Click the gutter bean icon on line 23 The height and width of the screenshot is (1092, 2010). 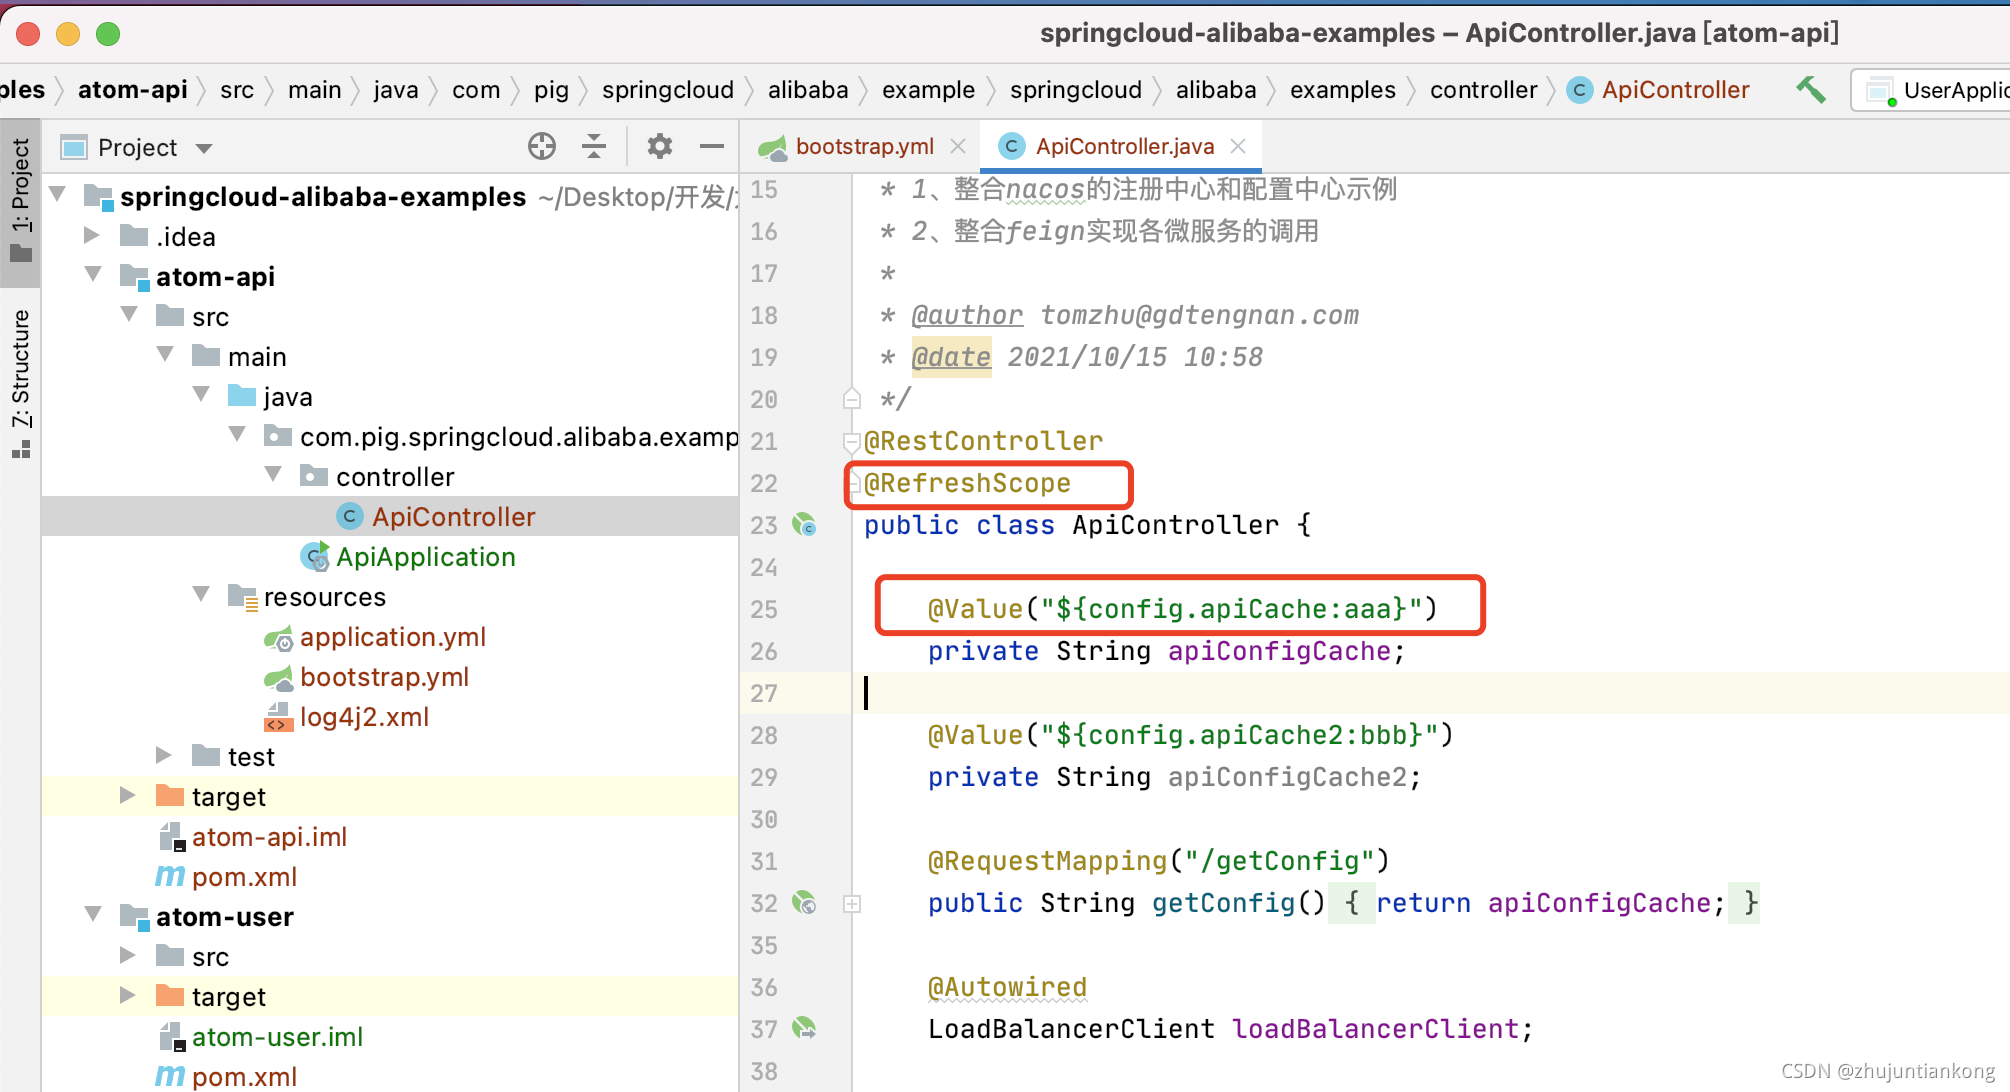click(804, 524)
